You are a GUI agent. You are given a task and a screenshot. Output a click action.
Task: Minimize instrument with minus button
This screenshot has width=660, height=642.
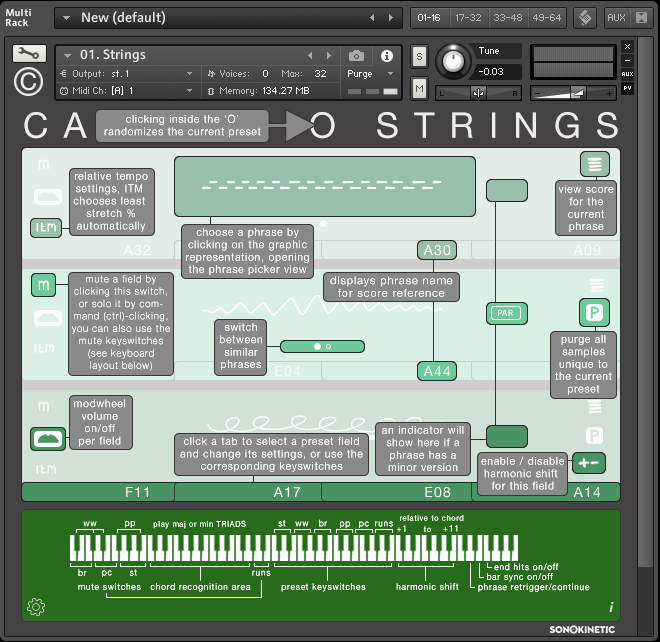(x=627, y=60)
